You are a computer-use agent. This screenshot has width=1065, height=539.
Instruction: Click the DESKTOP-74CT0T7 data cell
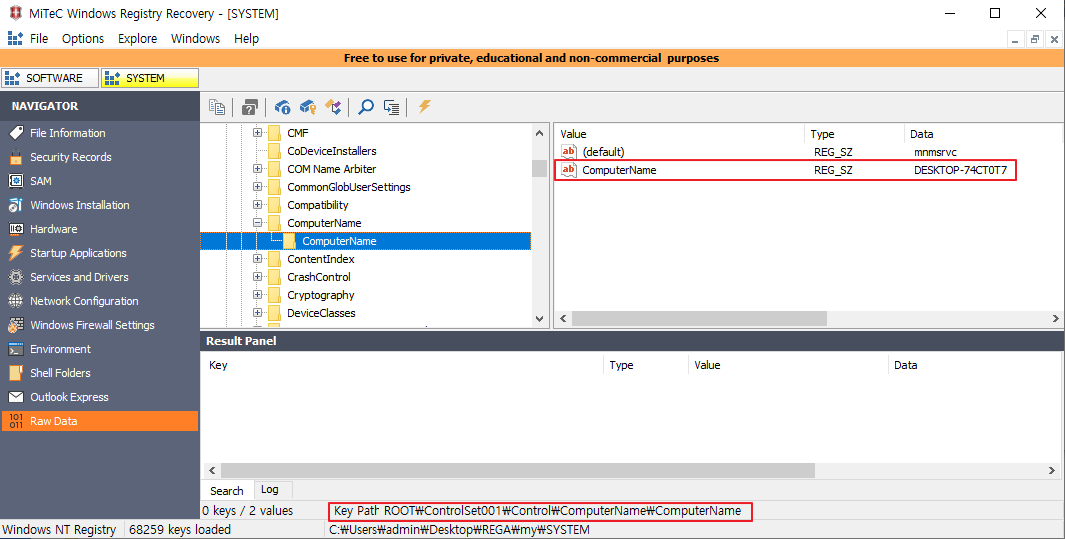[x=960, y=170]
